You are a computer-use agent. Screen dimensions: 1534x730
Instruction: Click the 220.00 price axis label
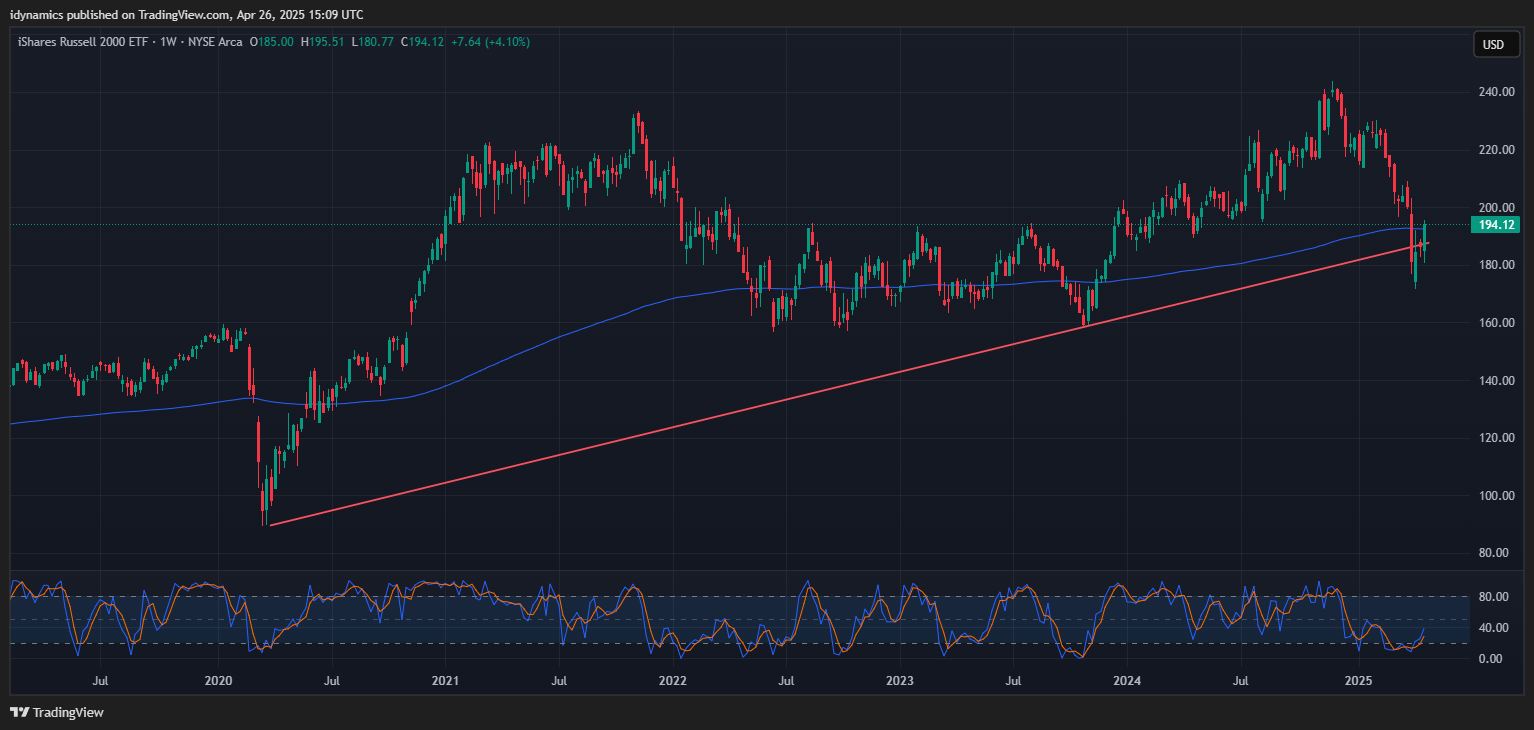(x=1496, y=150)
